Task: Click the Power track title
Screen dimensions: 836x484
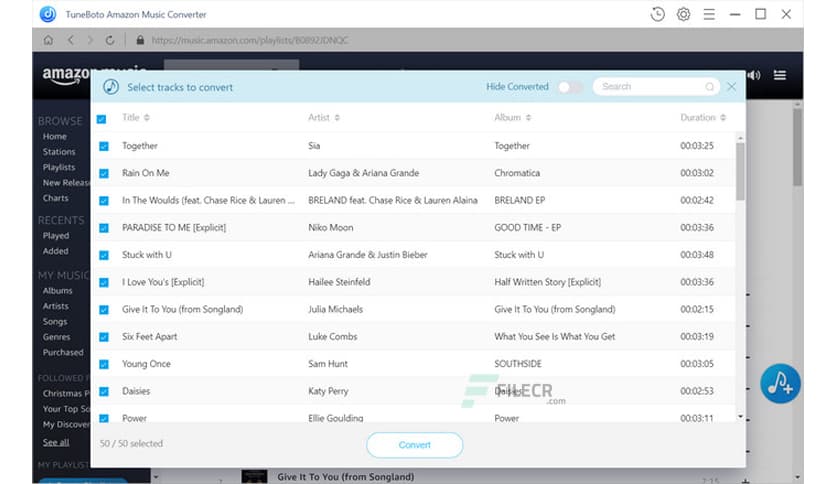Action: pyautogui.click(x=134, y=418)
